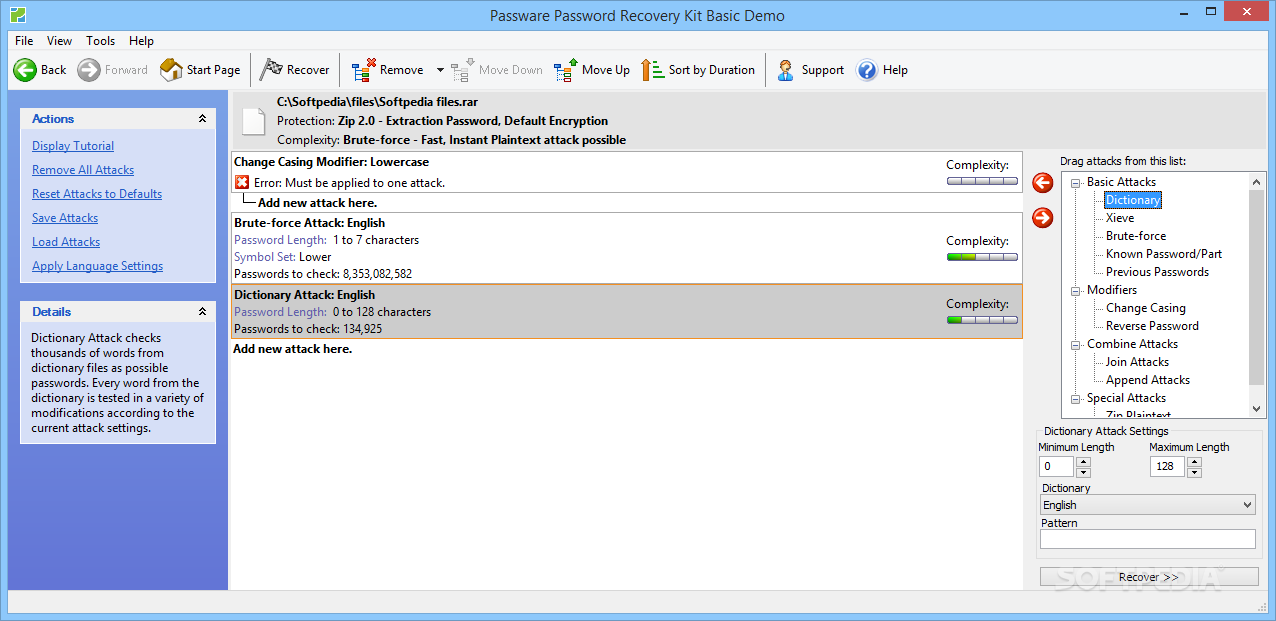Decrease Minimum Length with down spinner

click(1083, 472)
